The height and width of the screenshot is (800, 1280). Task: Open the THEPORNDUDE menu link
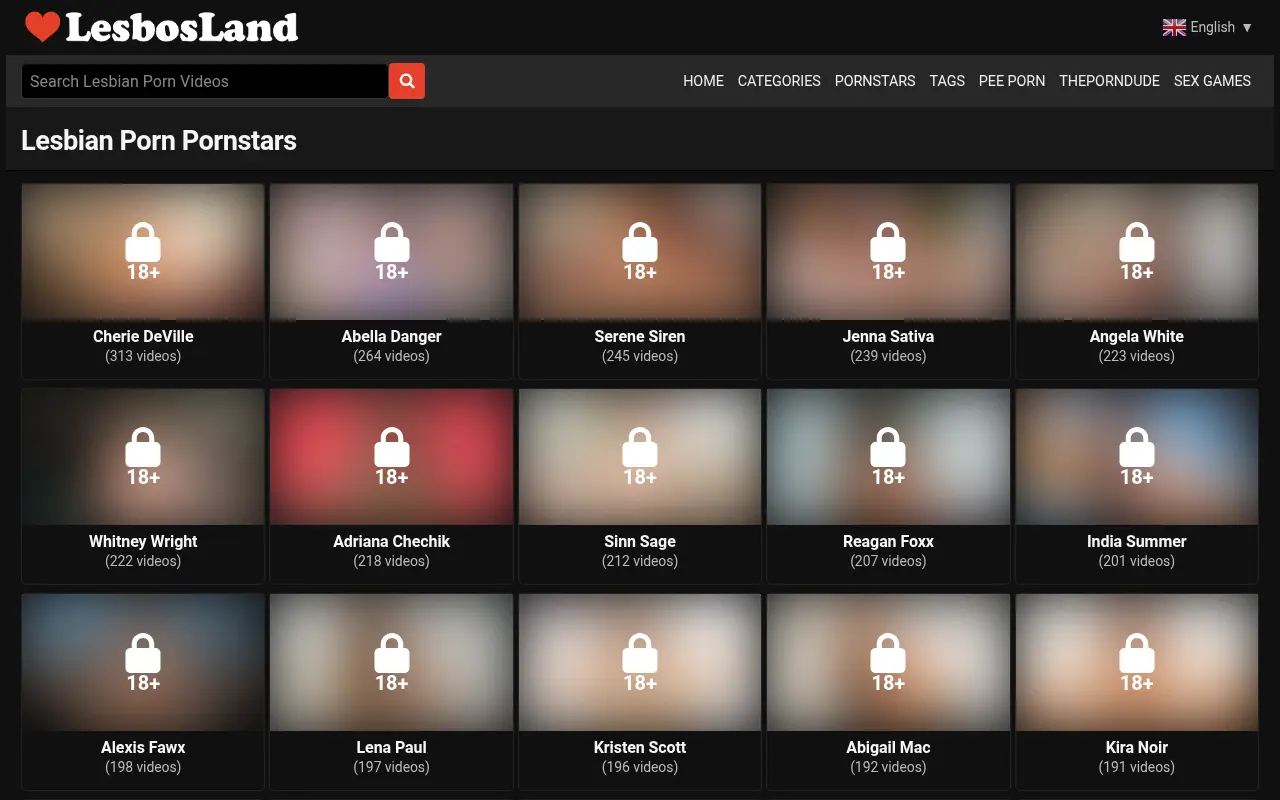(1109, 81)
